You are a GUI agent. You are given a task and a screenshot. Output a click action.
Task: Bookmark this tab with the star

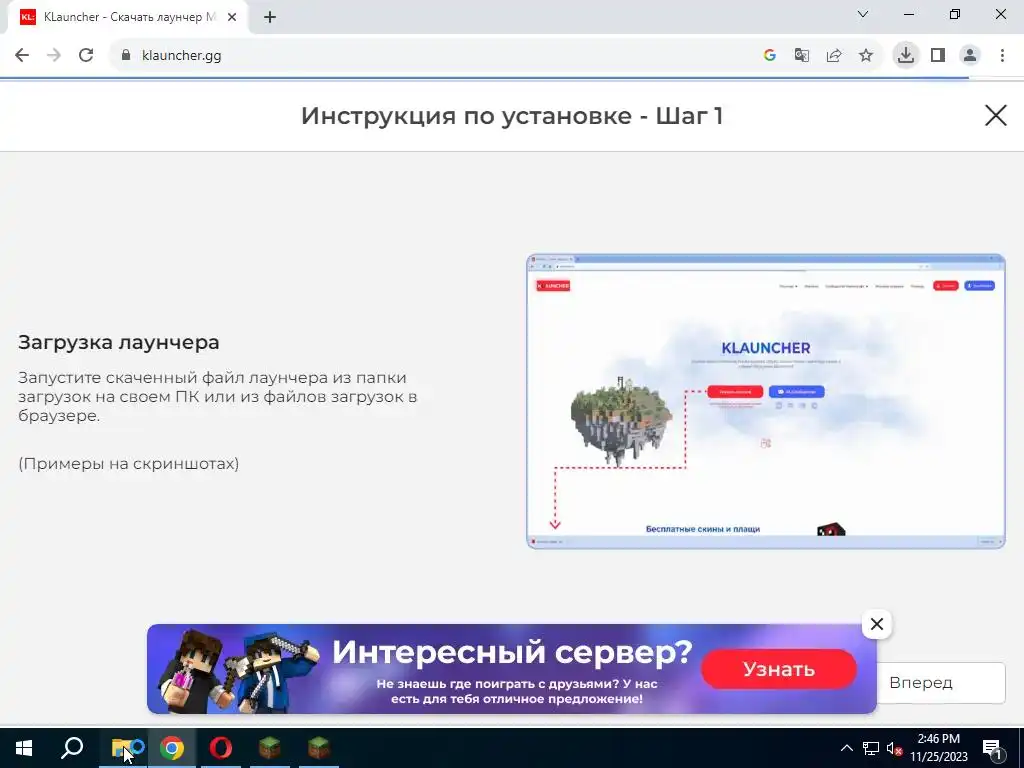(865, 56)
